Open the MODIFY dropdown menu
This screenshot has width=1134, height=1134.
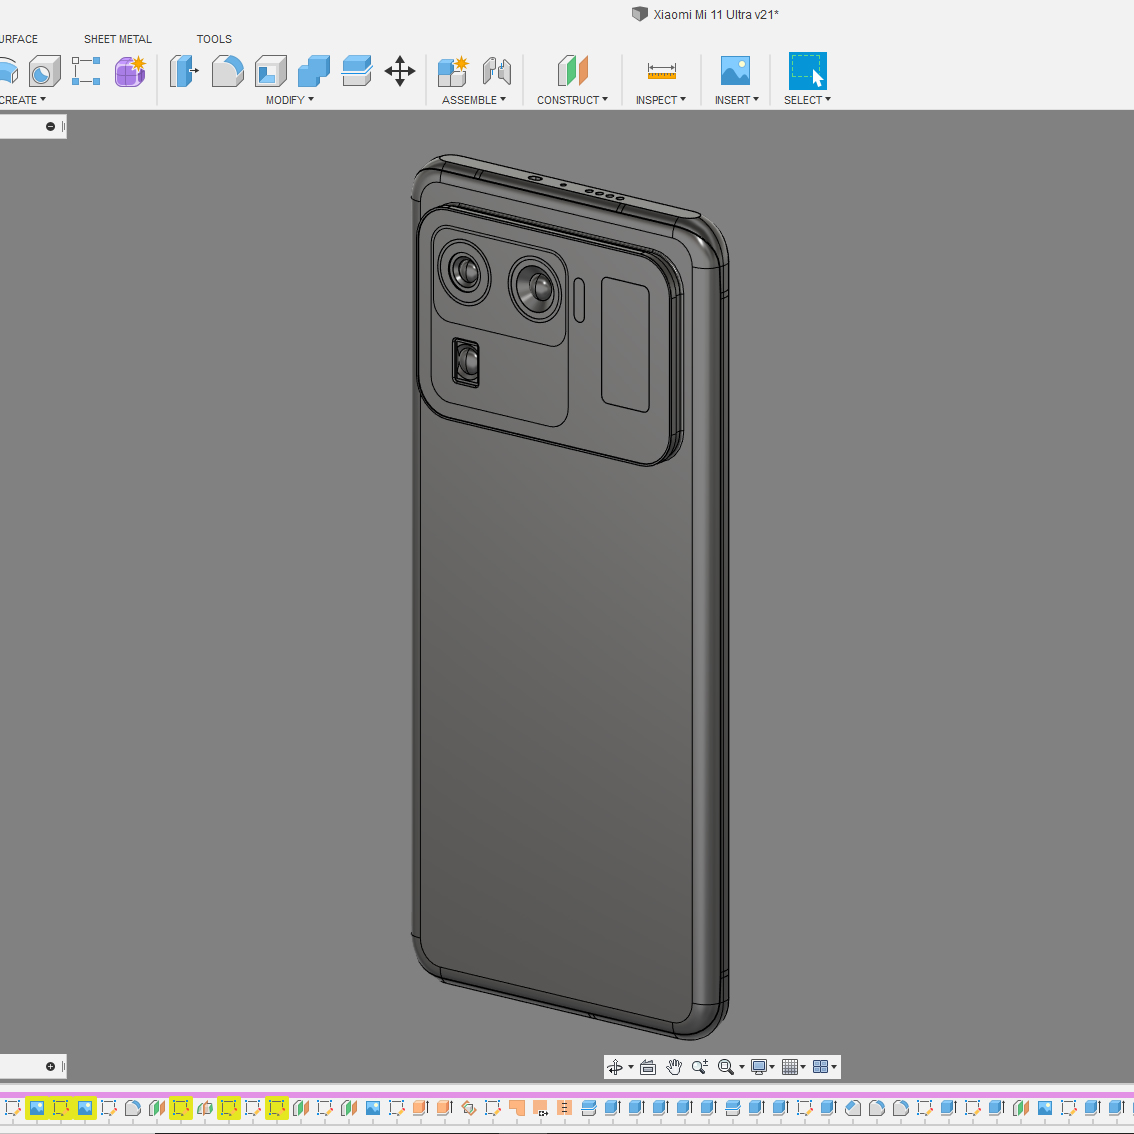[290, 100]
